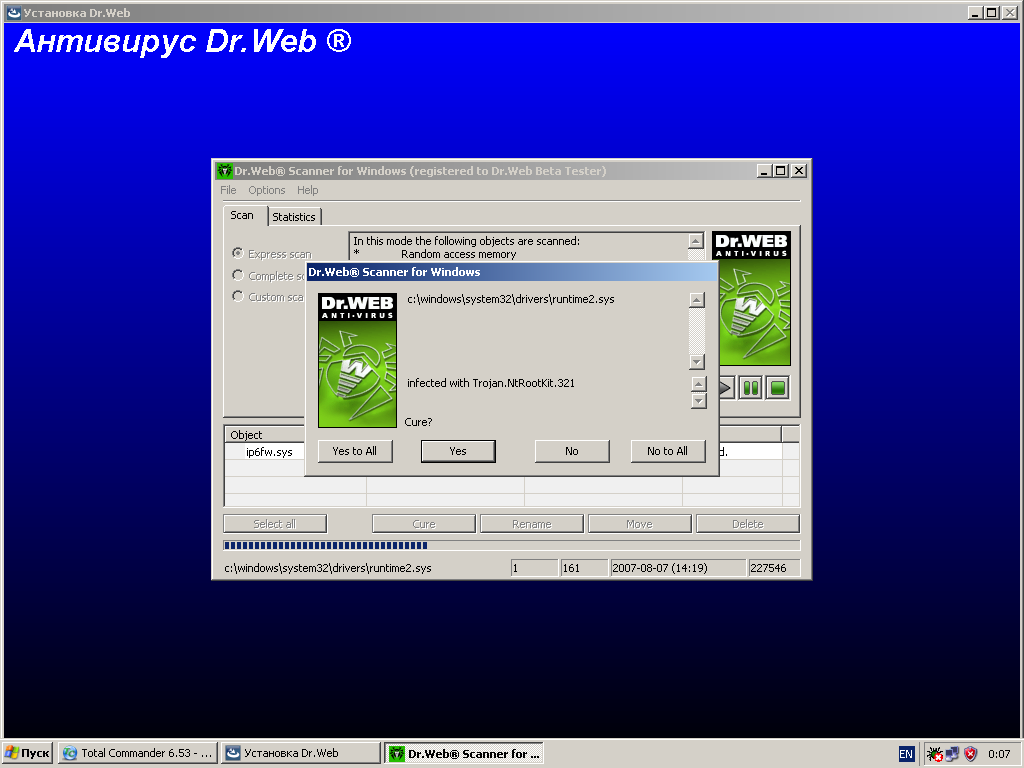
Task: Click the 227546 status bar value
Action: point(774,568)
